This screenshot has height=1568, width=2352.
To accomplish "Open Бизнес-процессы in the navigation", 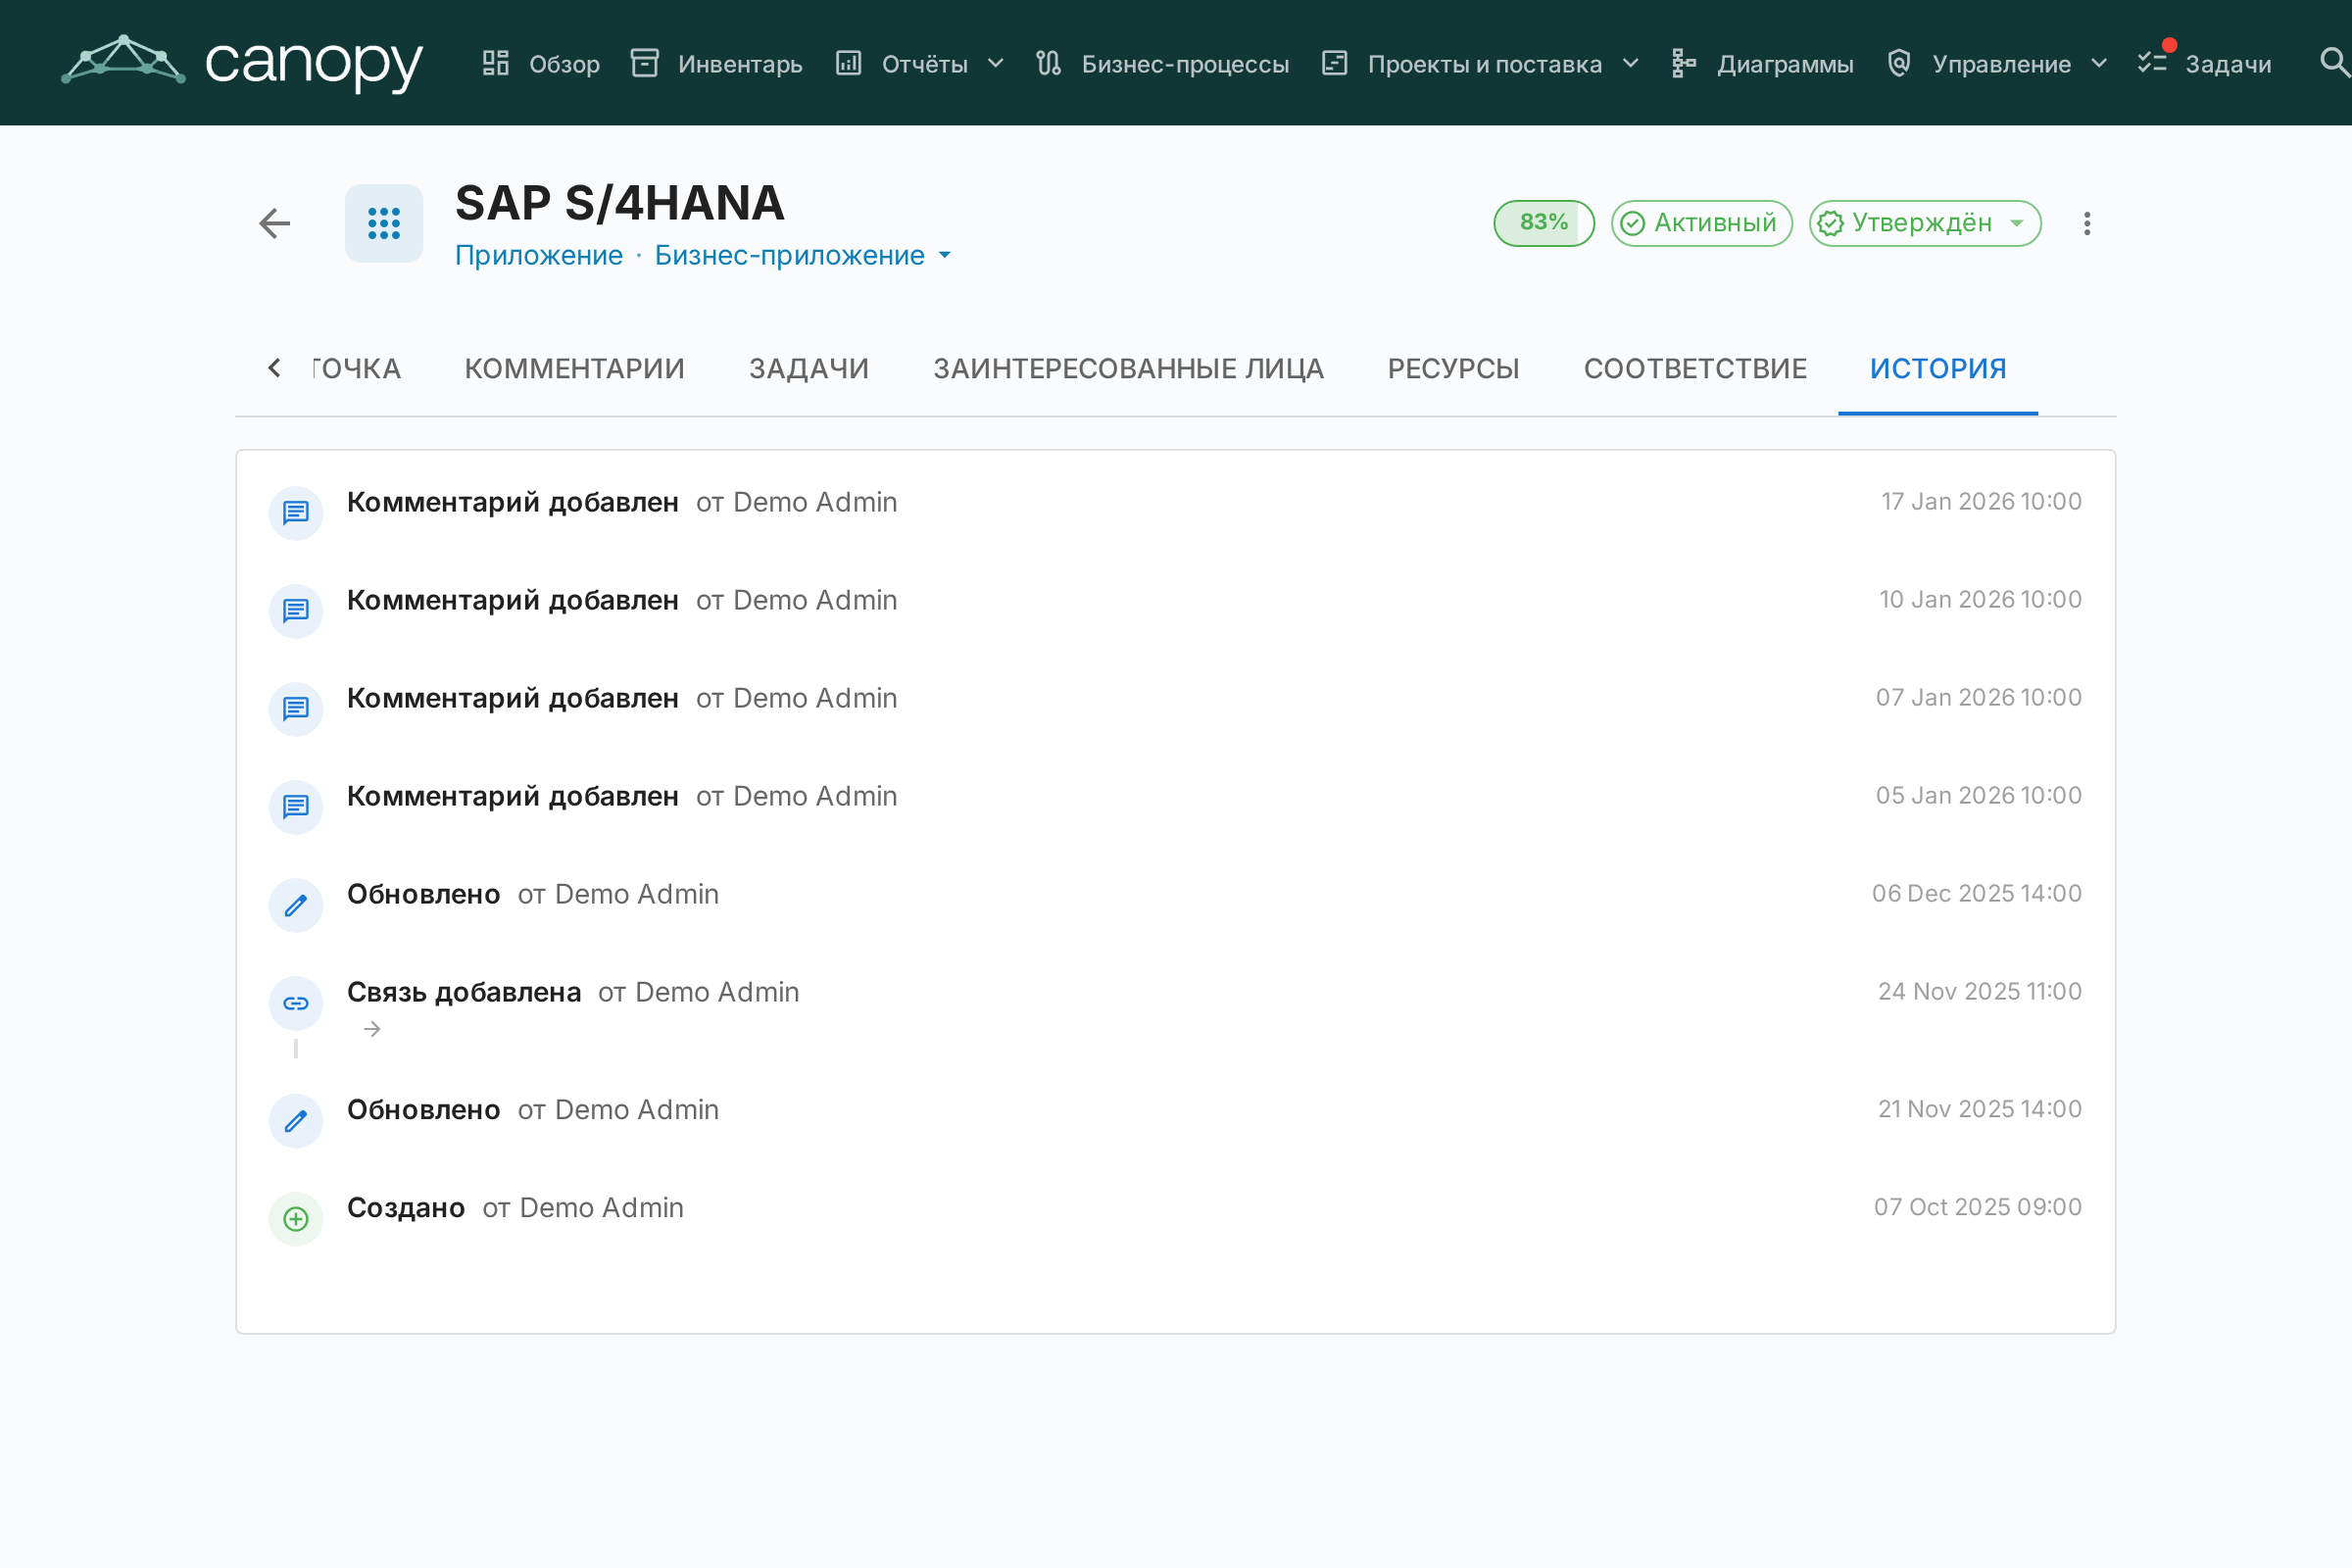I will coord(1162,64).
